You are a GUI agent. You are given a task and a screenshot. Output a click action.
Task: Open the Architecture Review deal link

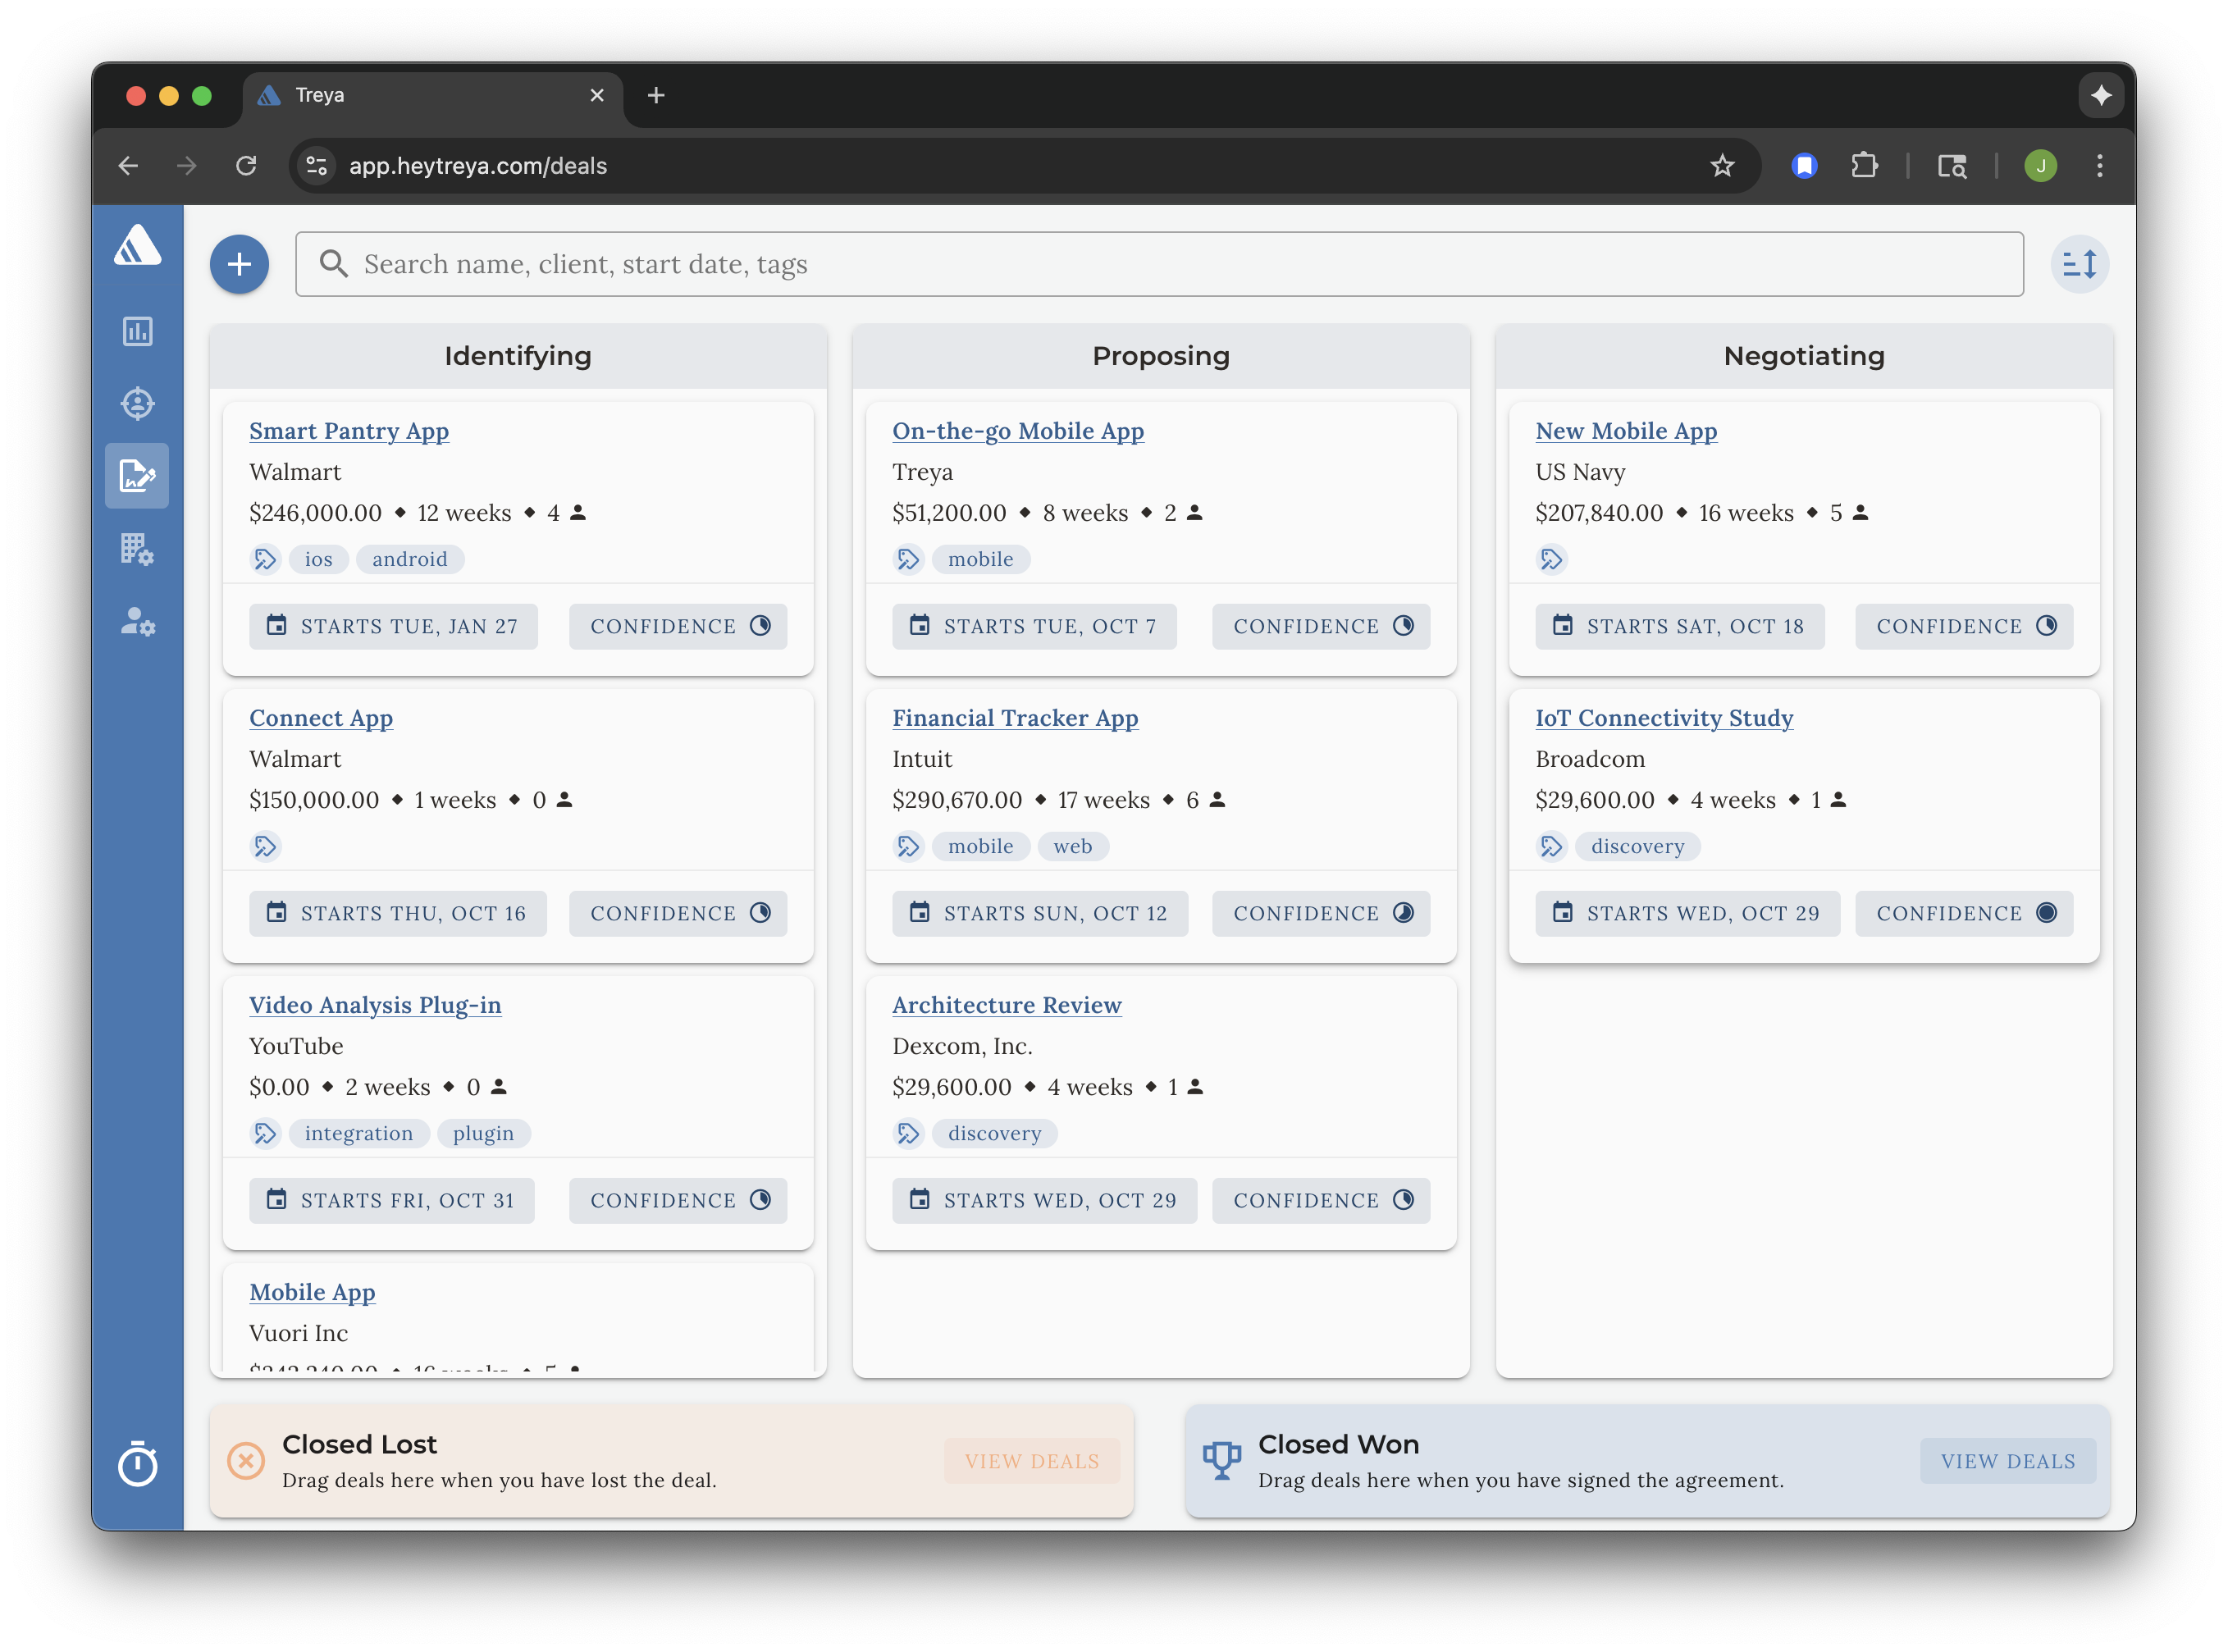click(1006, 1005)
